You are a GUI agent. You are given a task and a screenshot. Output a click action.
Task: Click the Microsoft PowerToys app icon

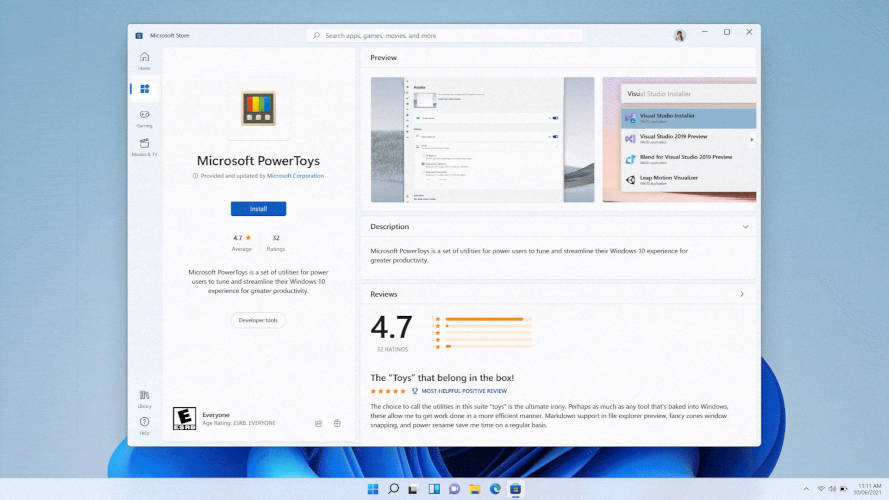coord(259,108)
